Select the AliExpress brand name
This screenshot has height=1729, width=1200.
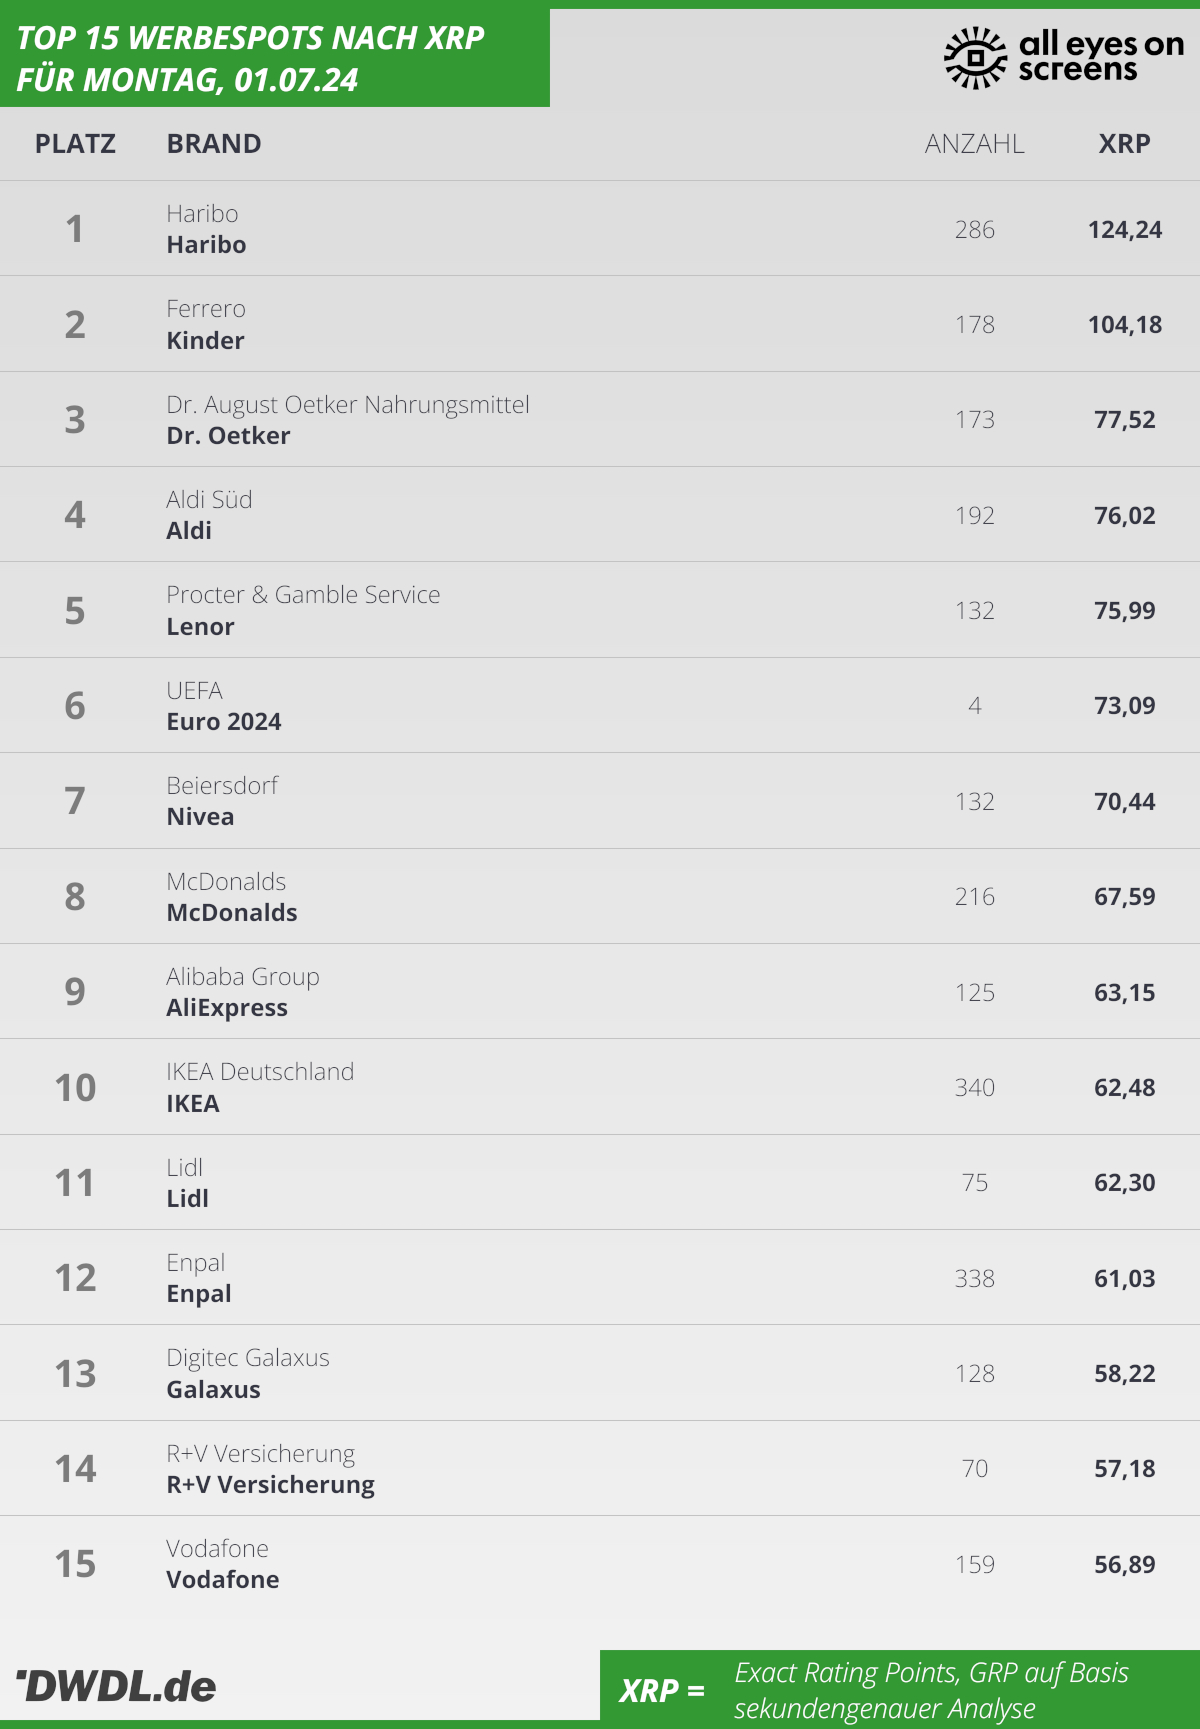tap(227, 1008)
